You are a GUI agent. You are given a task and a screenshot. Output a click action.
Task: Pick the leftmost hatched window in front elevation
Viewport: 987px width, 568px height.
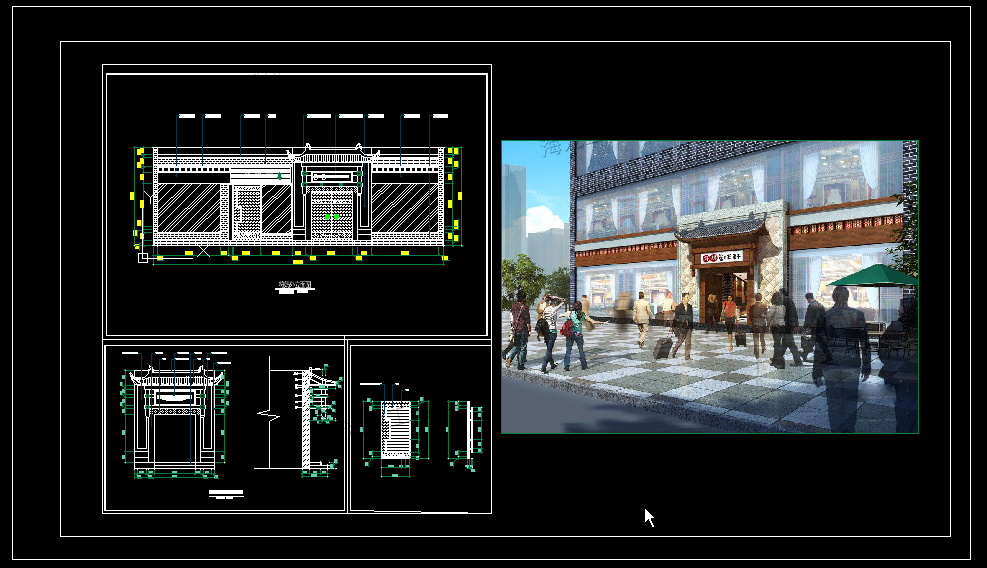[x=189, y=207]
